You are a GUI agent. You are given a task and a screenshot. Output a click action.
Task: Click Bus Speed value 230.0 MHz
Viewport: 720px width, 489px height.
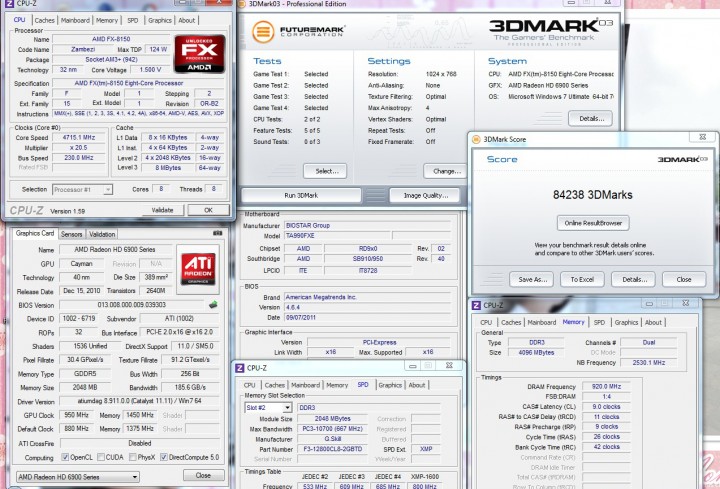pos(79,158)
